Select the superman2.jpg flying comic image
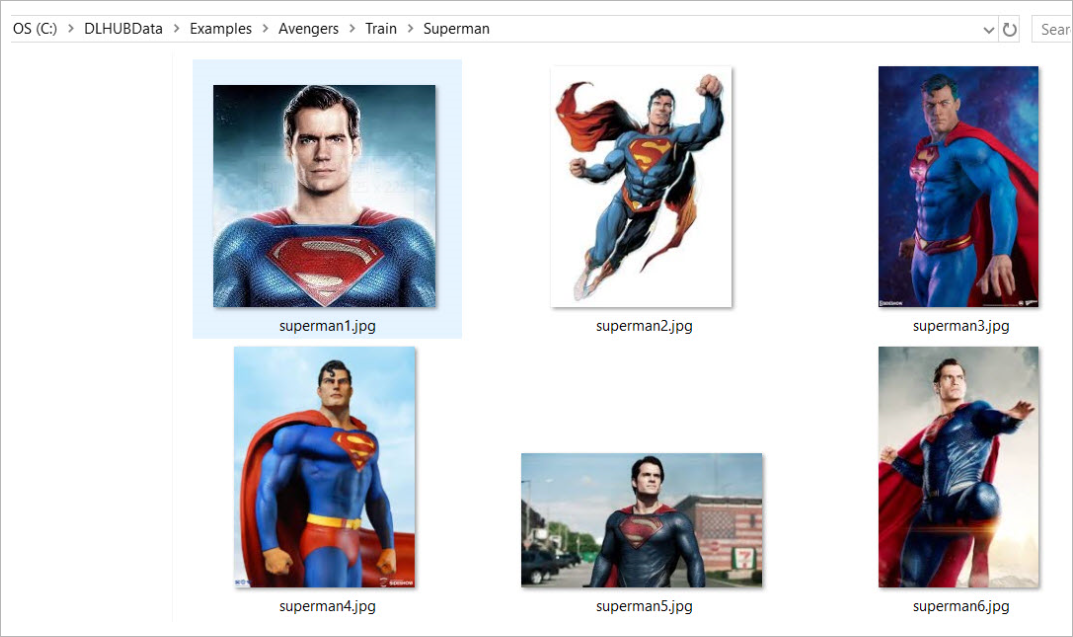Screen dimensions: 1073x637 (x=643, y=187)
